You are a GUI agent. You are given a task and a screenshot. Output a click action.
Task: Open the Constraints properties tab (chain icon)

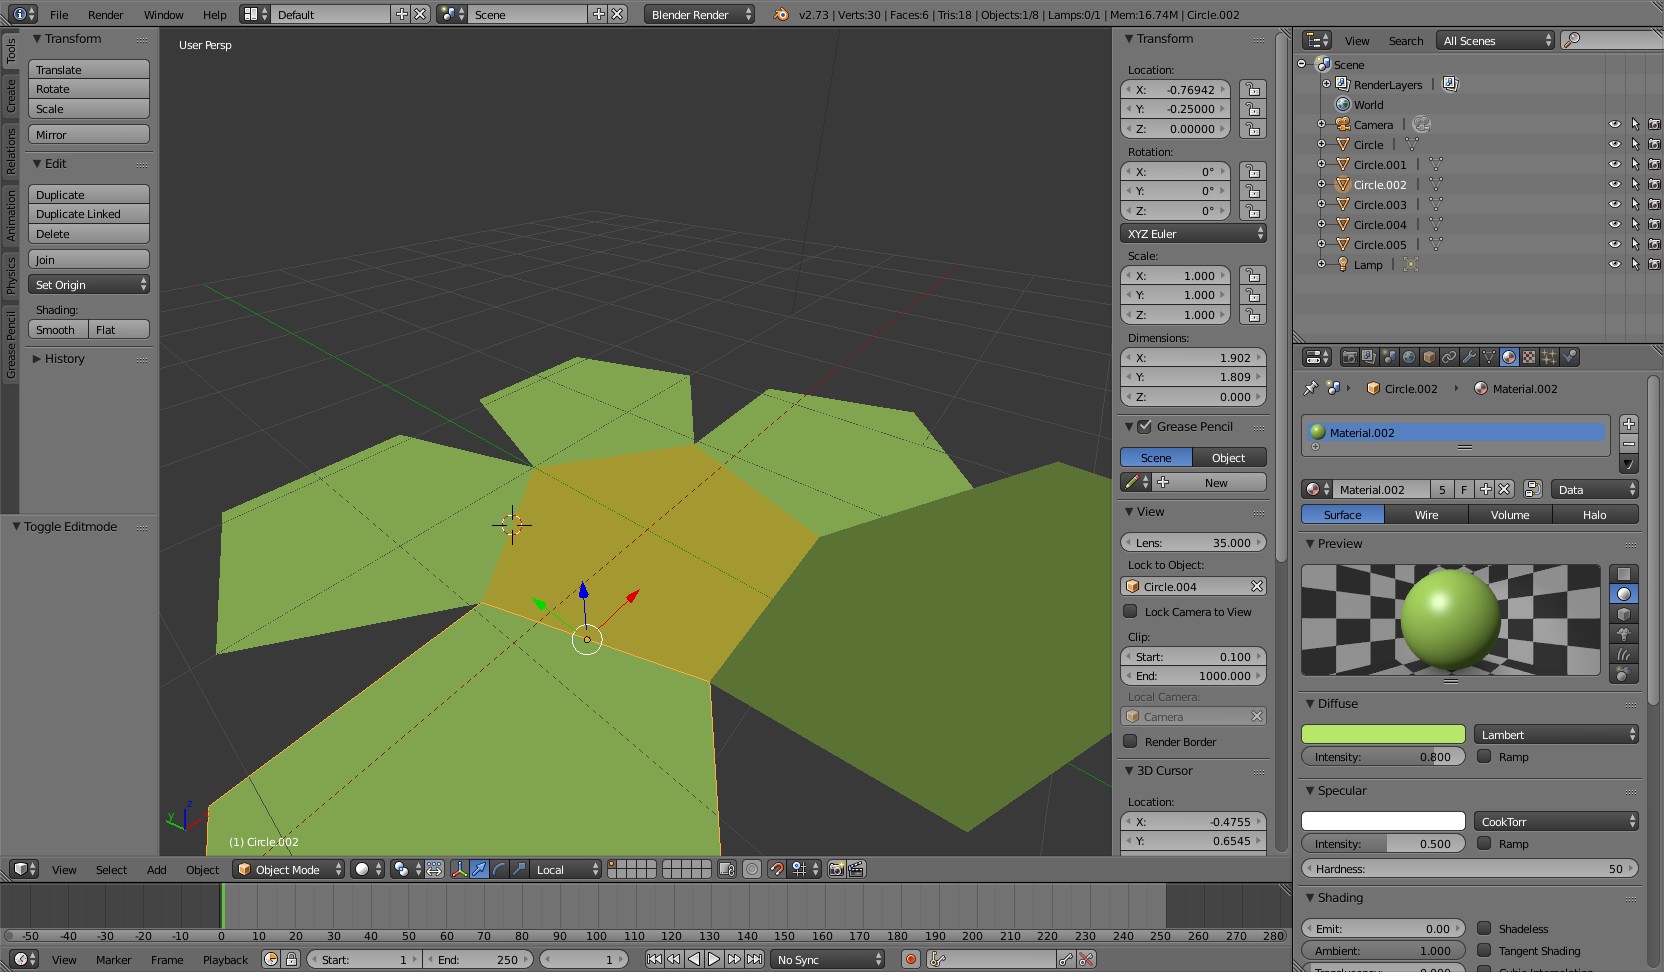[x=1449, y=357]
